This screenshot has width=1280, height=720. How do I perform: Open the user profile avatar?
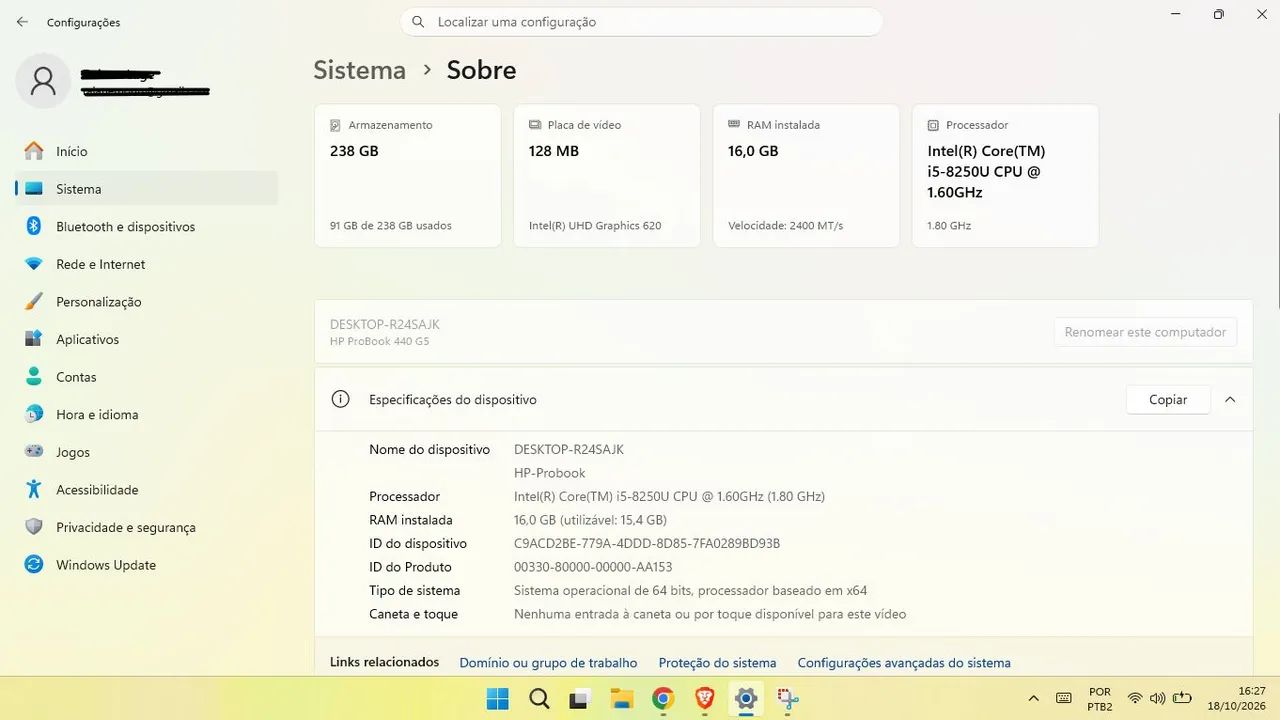43,81
